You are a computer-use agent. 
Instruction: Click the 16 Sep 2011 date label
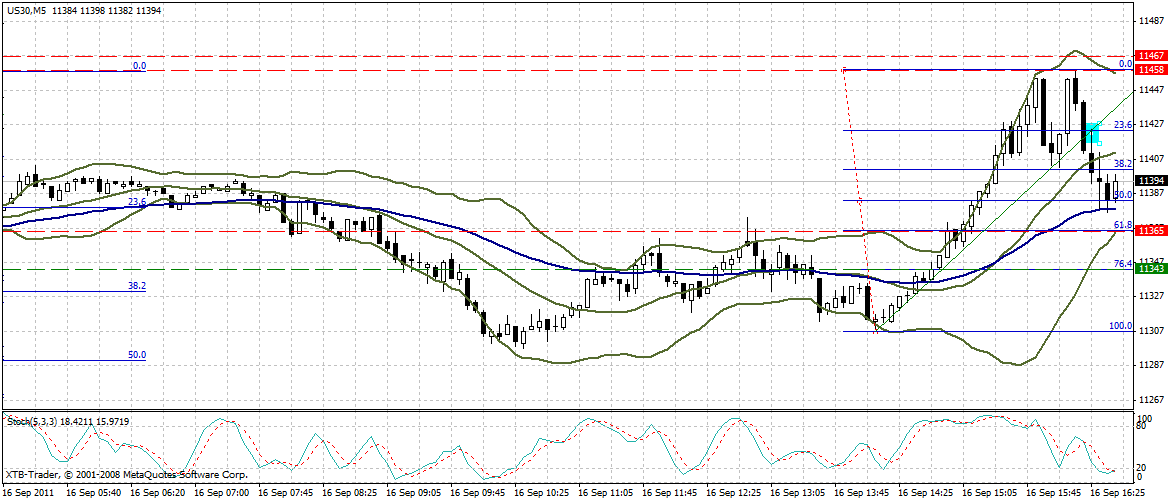(x=28, y=494)
